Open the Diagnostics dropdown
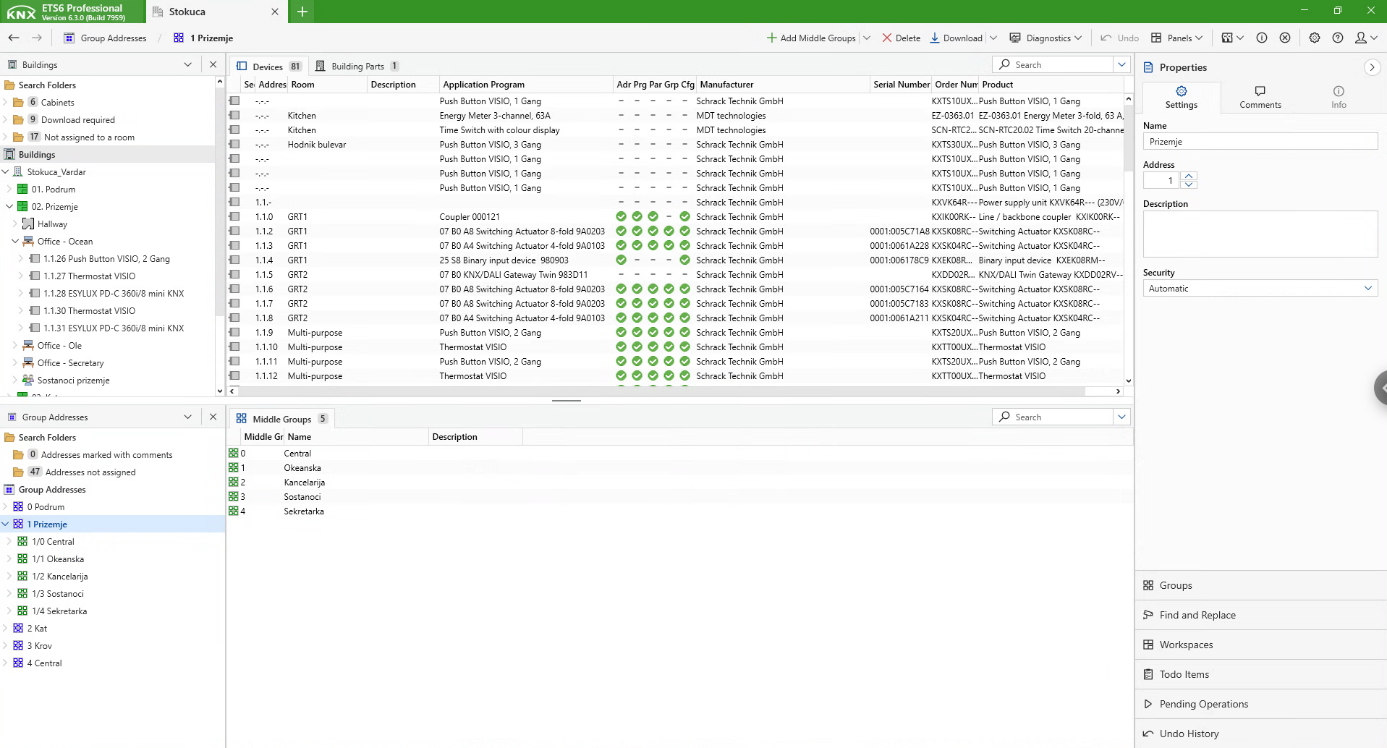The height and width of the screenshot is (748, 1387). (x=1046, y=38)
